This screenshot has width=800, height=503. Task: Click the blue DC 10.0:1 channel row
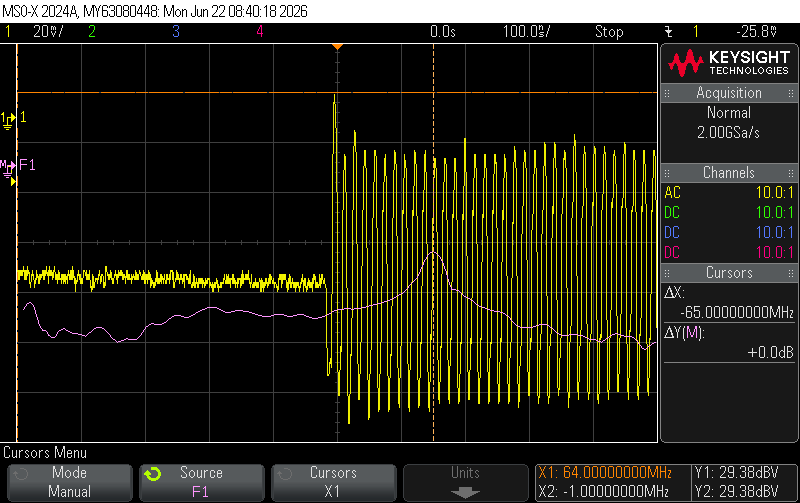729,233
